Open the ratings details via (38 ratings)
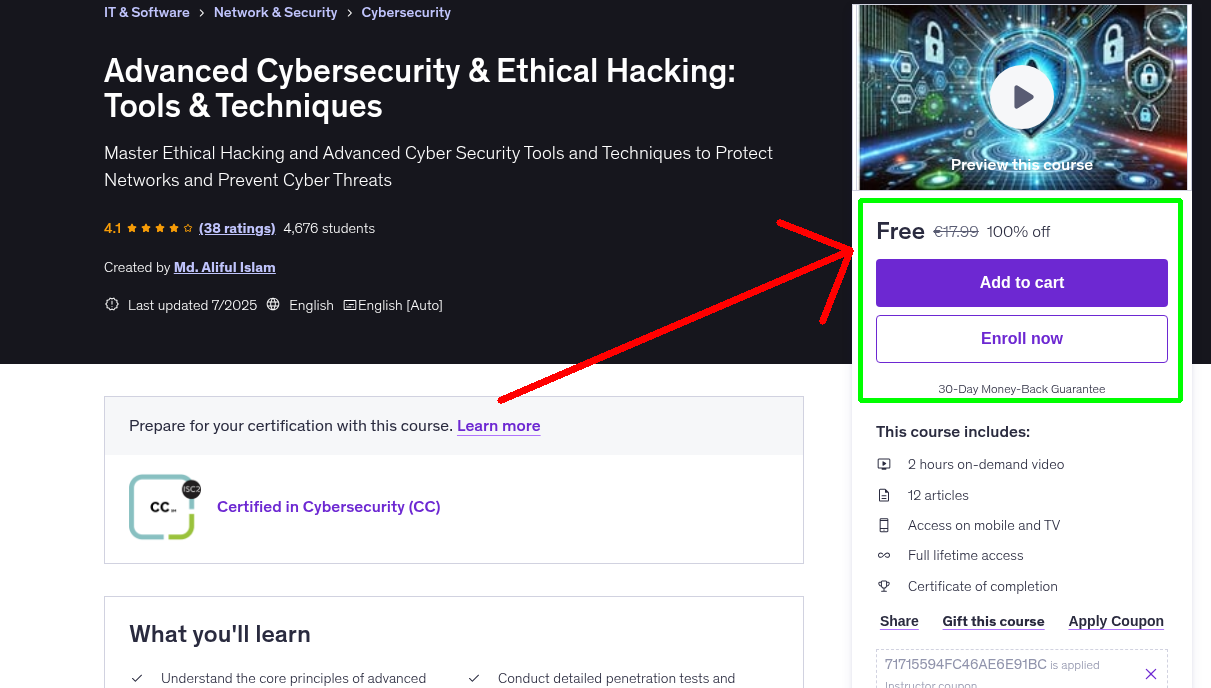Image resolution: width=1211 pixels, height=688 pixels. pos(237,228)
